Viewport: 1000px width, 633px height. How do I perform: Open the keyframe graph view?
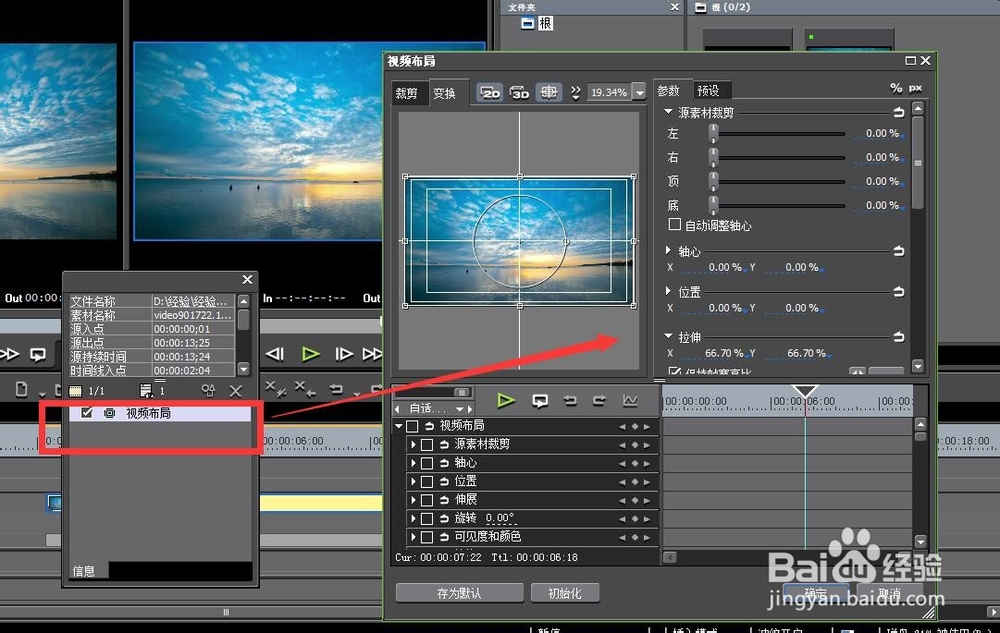[x=629, y=400]
